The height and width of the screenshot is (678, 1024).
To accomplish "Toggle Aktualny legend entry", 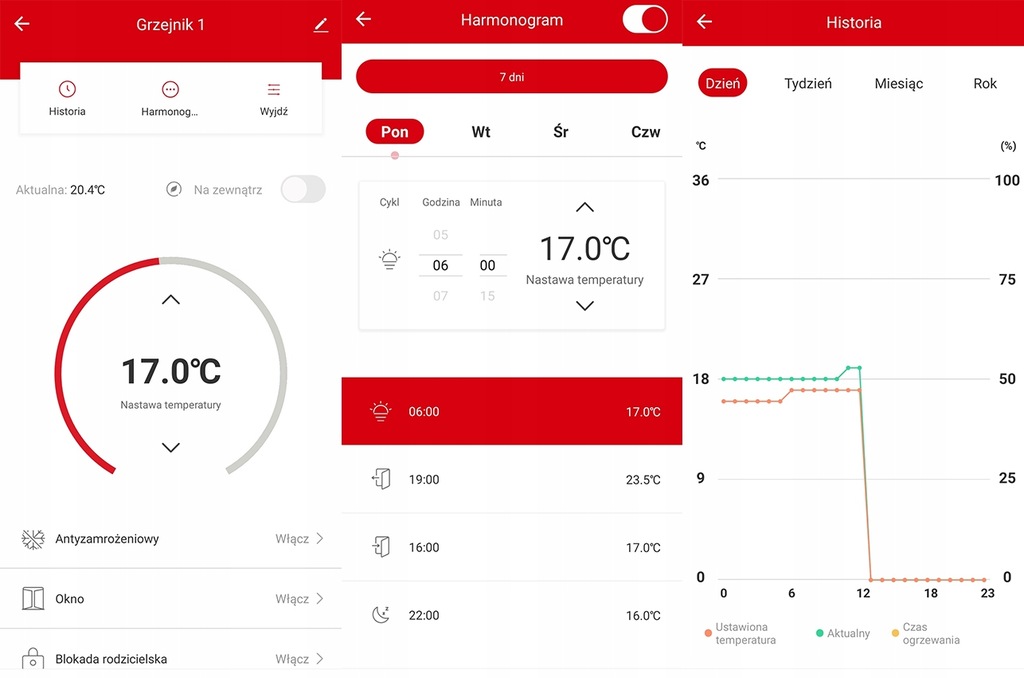I will click(843, 633).
